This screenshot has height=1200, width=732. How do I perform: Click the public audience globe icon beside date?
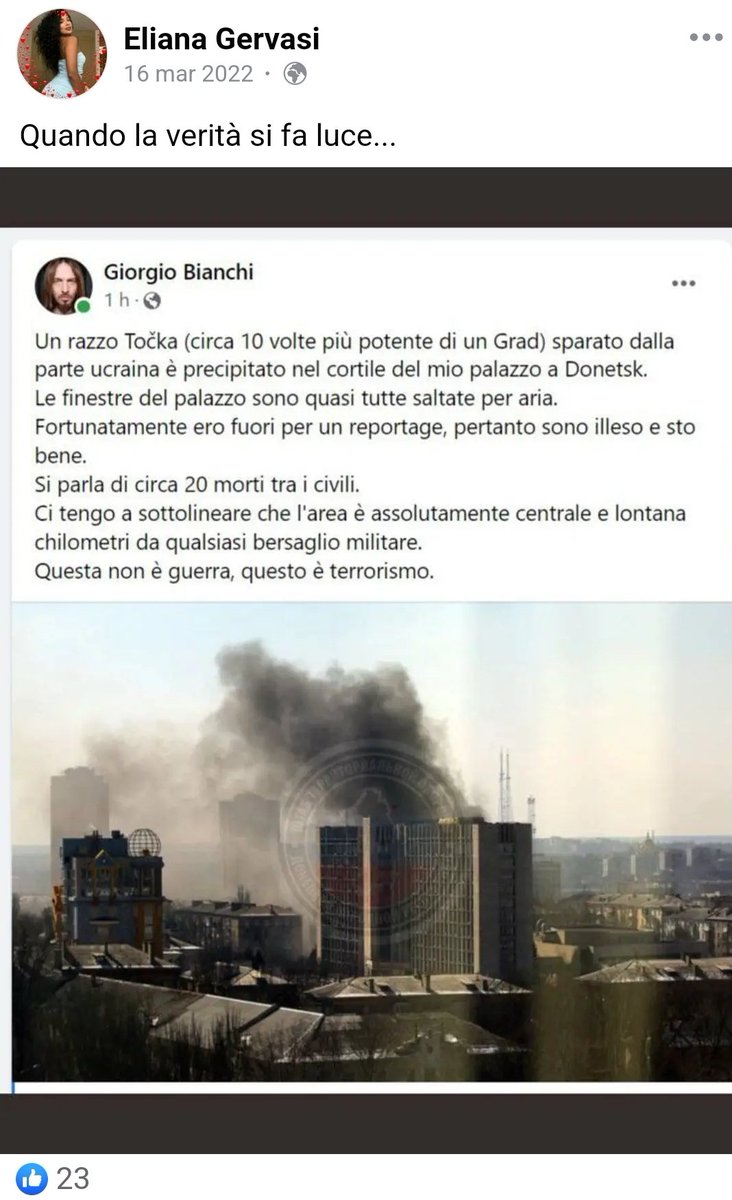tap(294, 74)
